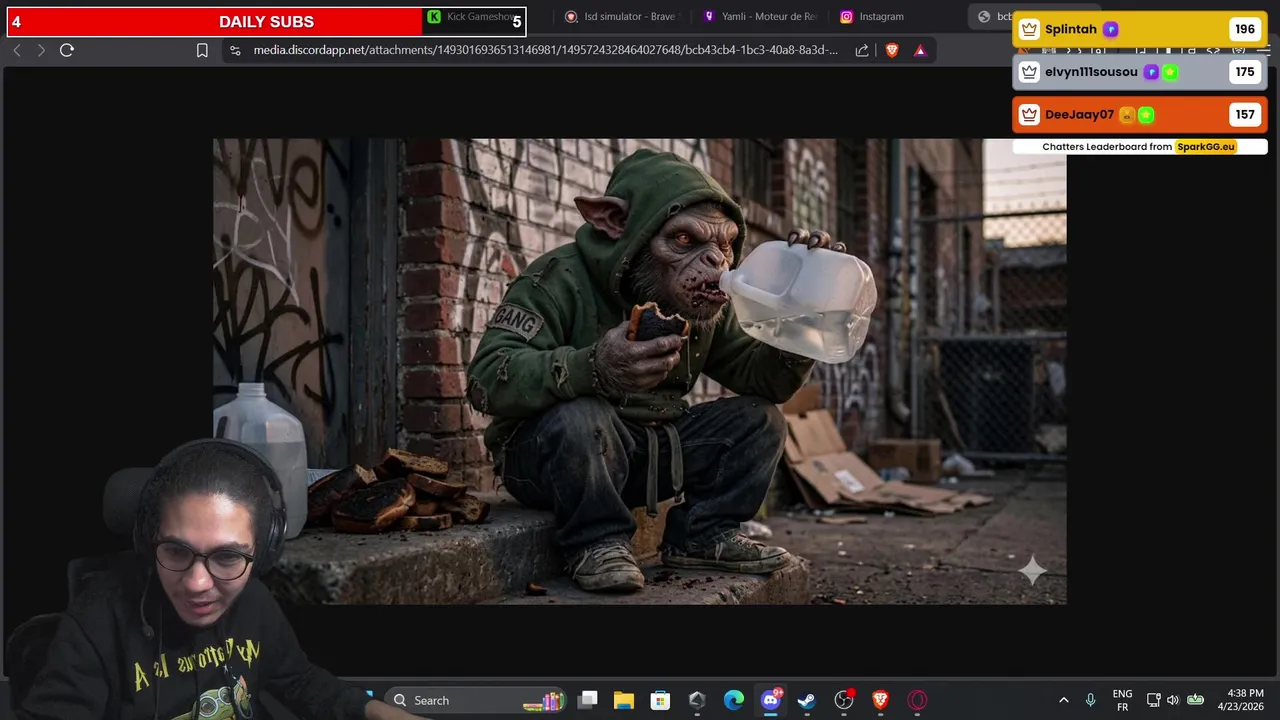Image resolution: width=1280 pixels, height=720 pixels.
Task: Open the volume tray icon
Action: pos(1173,700)
